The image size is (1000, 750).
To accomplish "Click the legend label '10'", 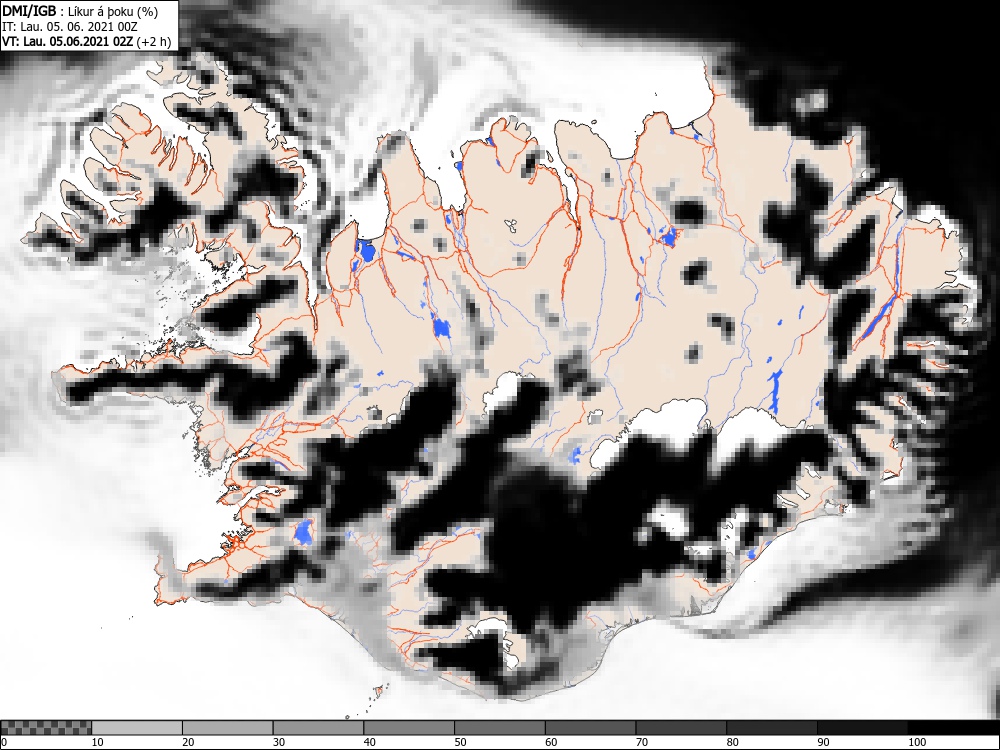I will (97, 742).
